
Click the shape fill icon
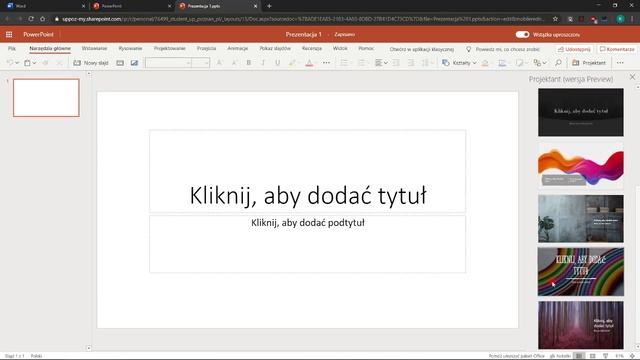click(485, 63)
